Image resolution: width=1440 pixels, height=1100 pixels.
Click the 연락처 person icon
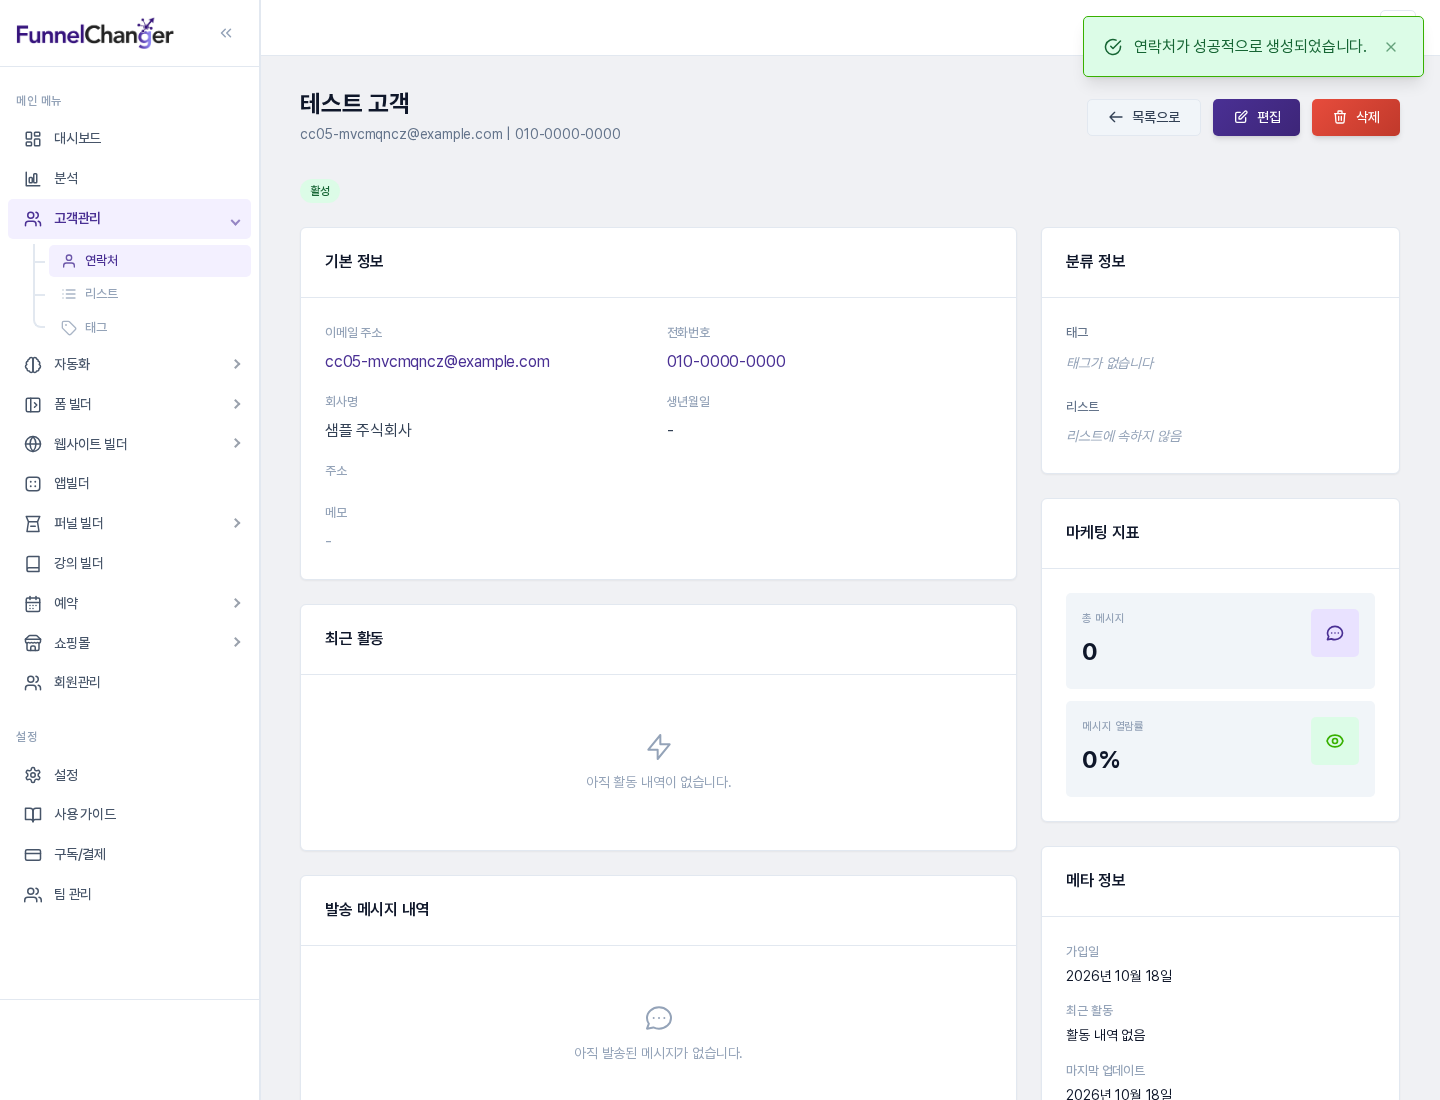69,261
